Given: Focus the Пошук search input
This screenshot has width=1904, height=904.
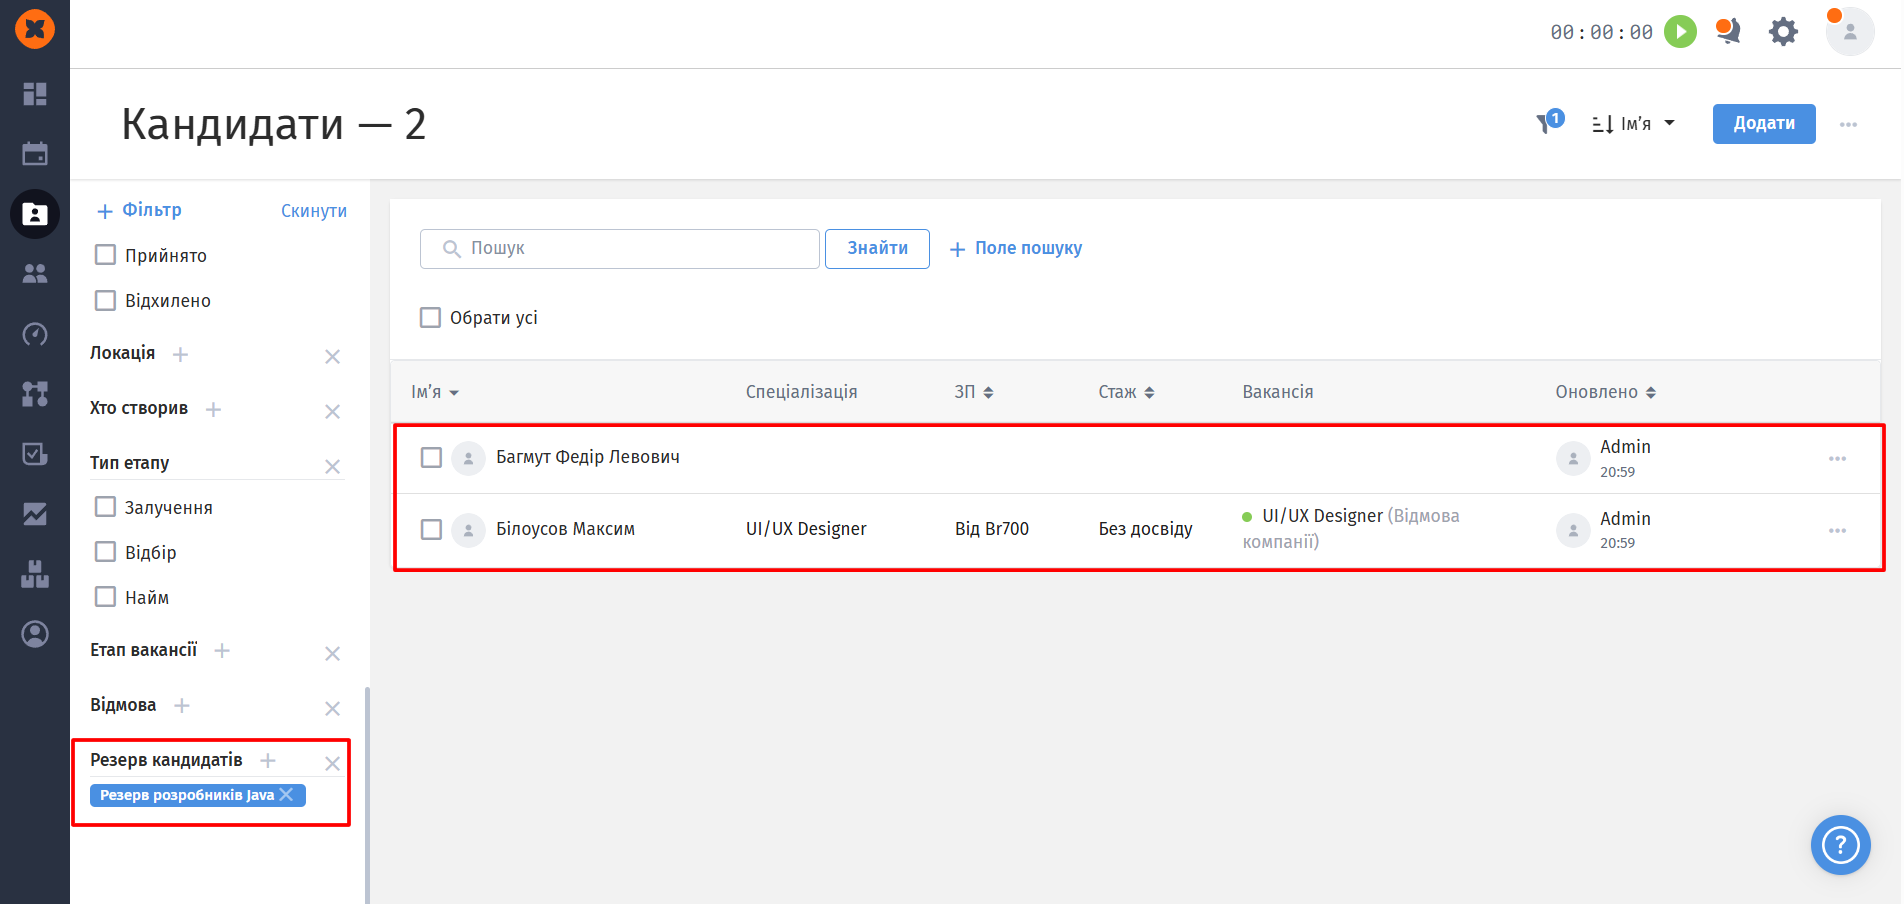Looking at the screenshot, I should [x=620, y=249].
